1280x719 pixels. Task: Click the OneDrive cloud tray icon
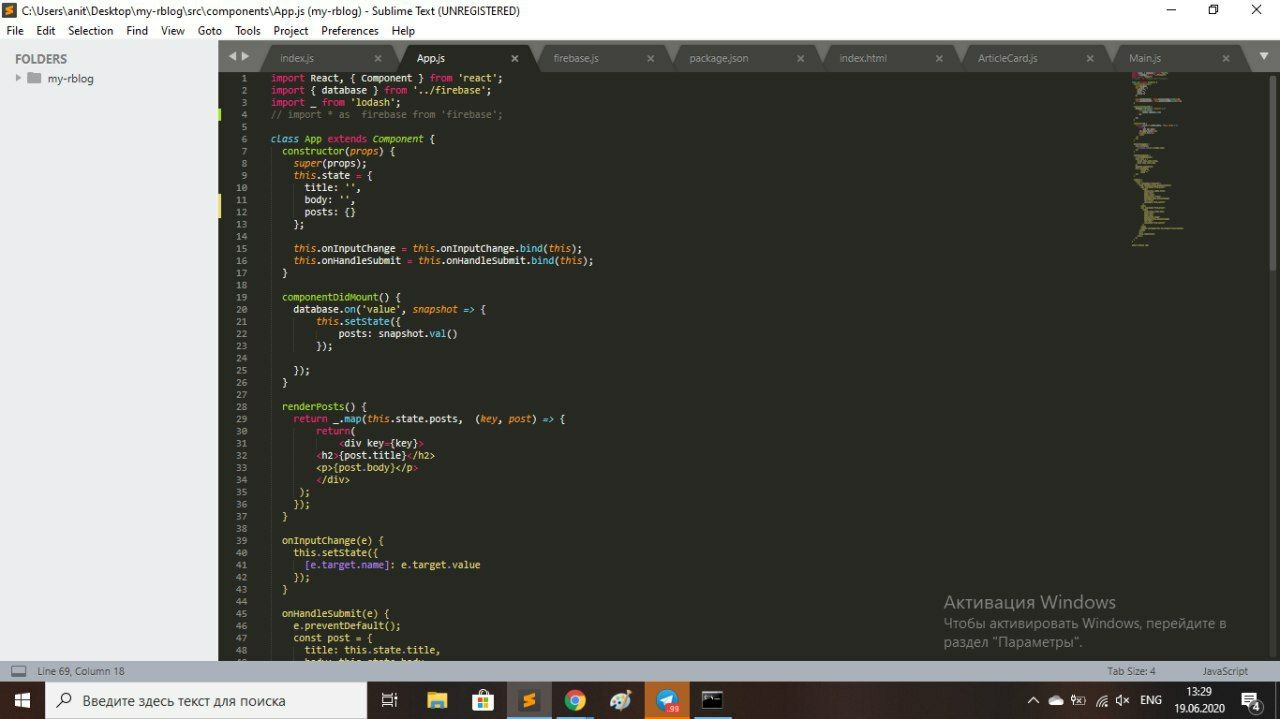point(1055,700)
